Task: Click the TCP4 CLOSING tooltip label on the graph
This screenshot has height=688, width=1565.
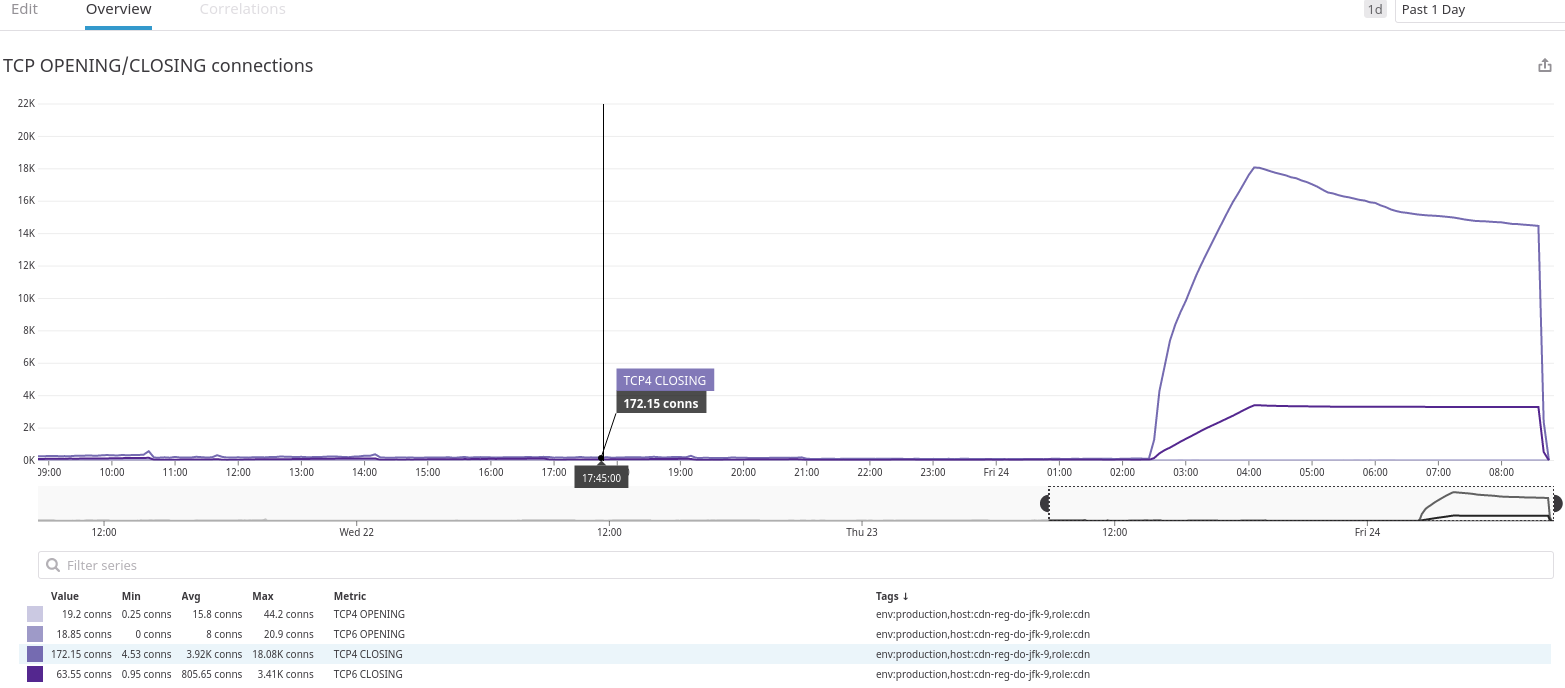Action: [665, 380]
